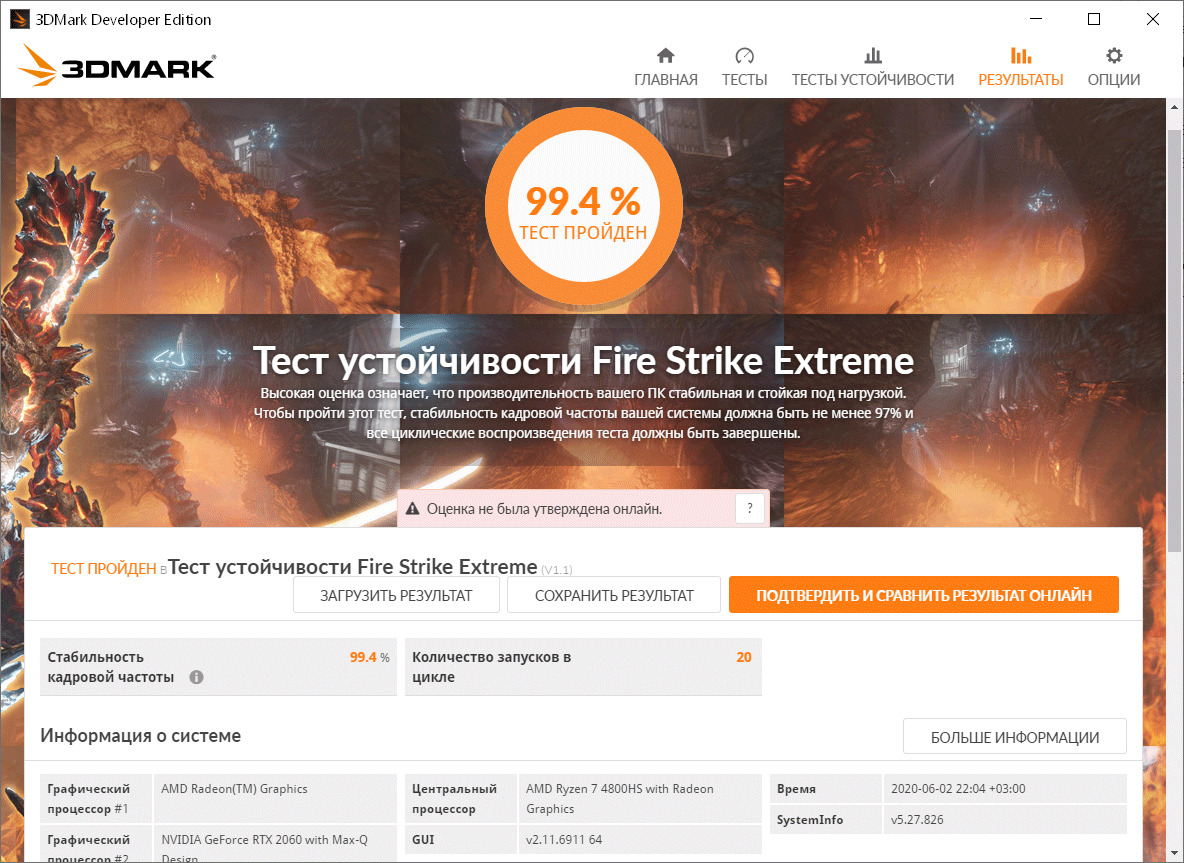The width and height of the screenshot is (1184, 863).
Task: Click the 3DMark logo
Action: pos(117,66)
